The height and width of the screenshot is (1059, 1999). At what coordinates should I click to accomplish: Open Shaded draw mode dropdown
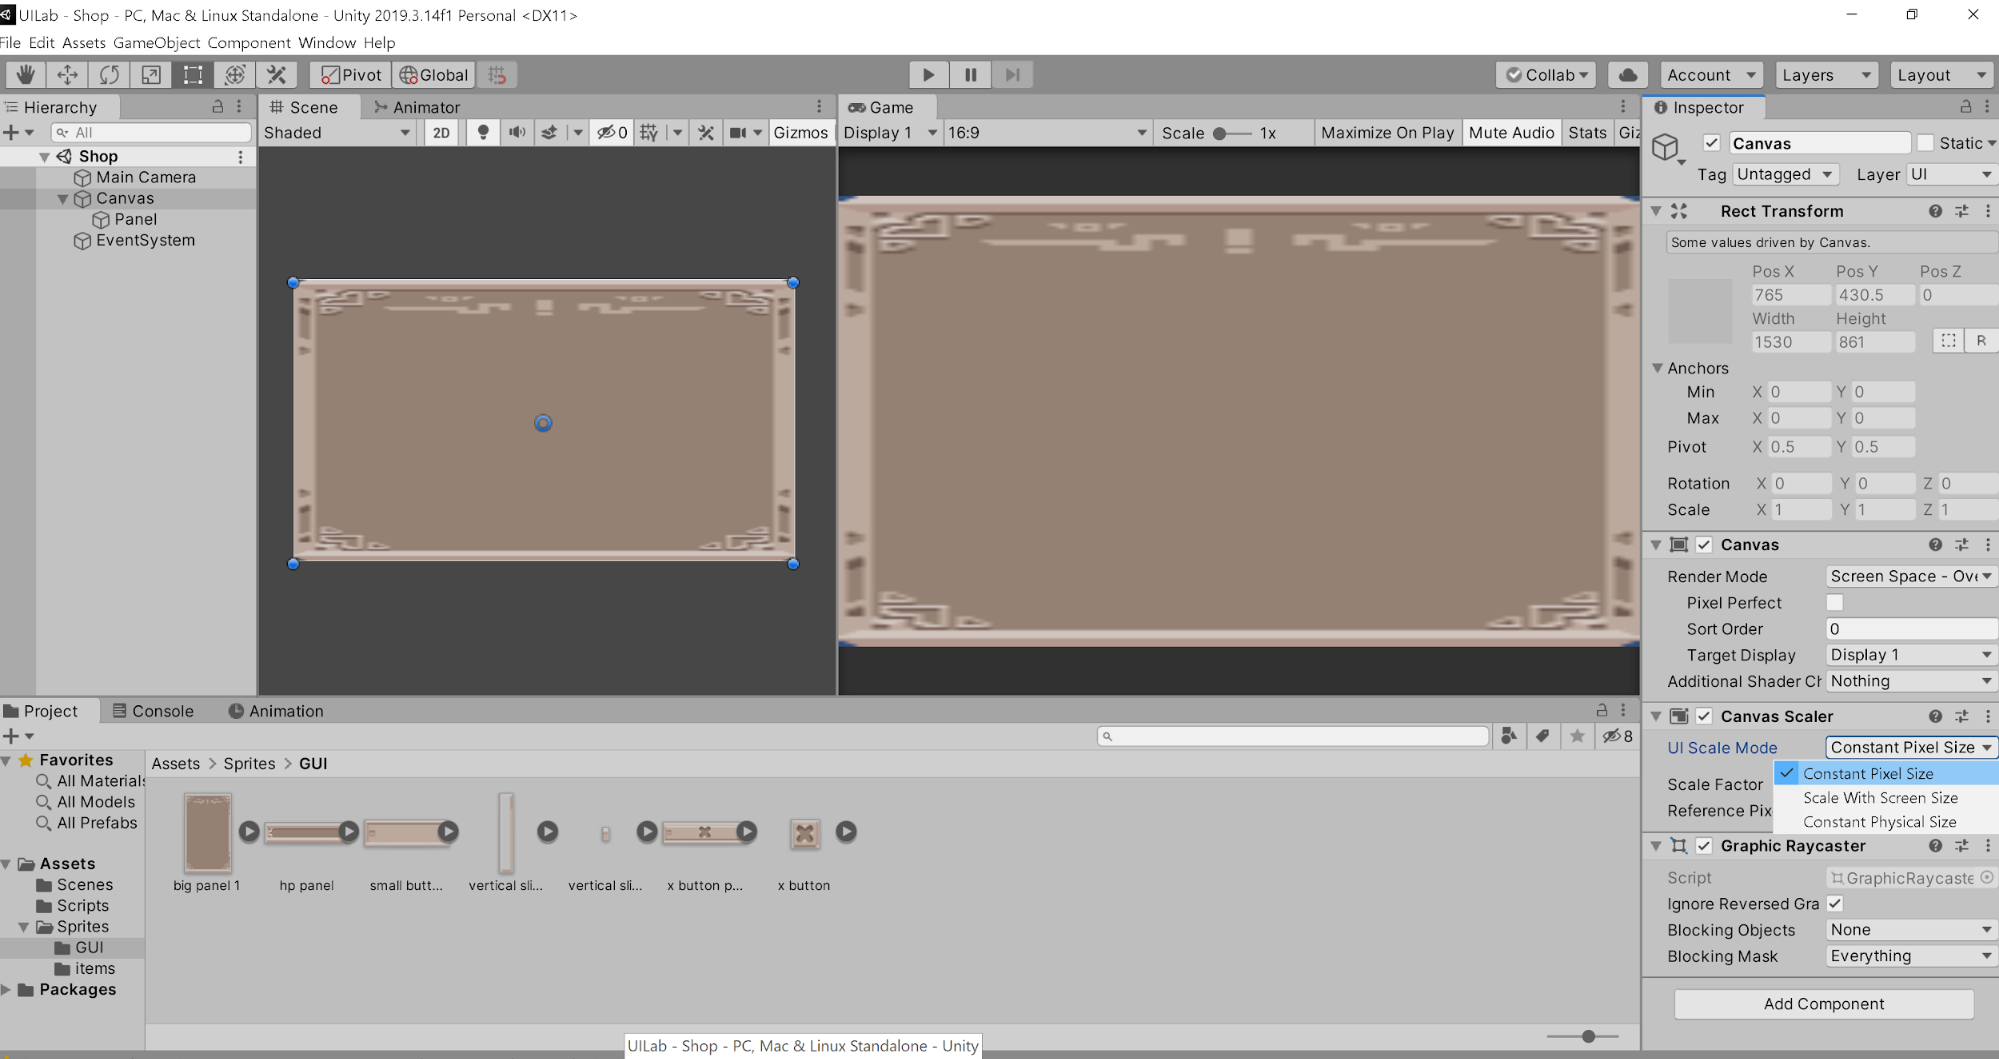[337, 132]
